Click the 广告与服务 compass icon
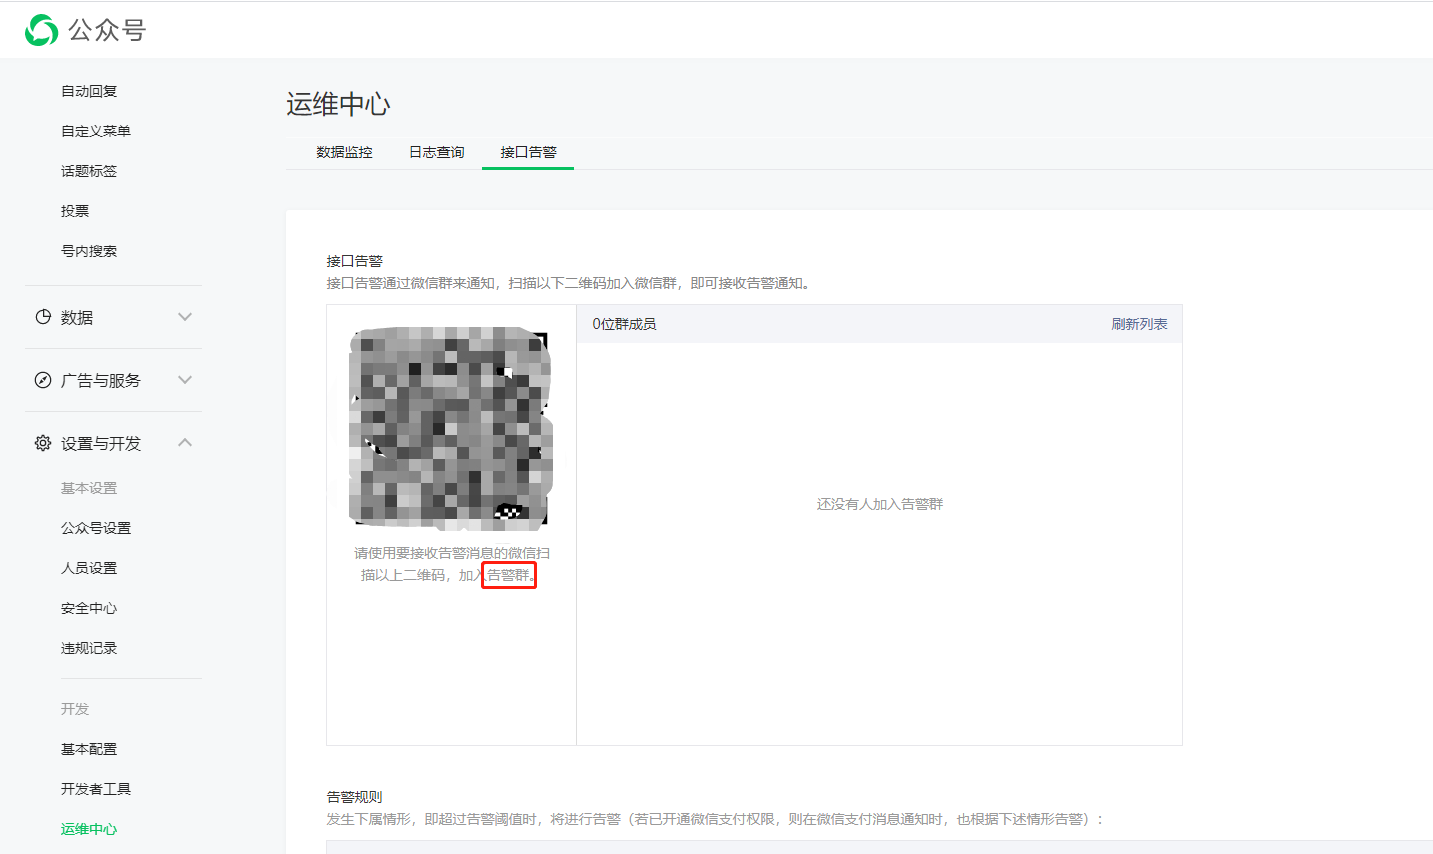Viewport: 1433px width, 854px height. pyautogui.click(x=43, y=380)
